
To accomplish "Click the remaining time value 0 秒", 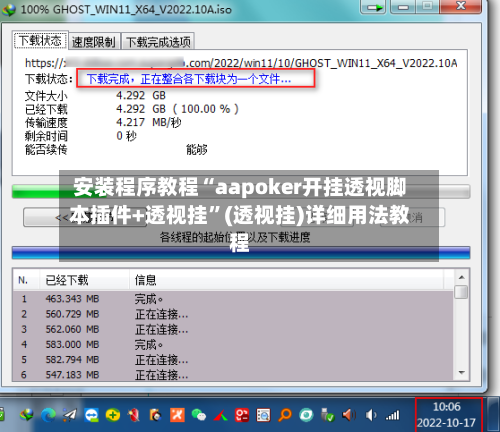I will click(127, 136).
